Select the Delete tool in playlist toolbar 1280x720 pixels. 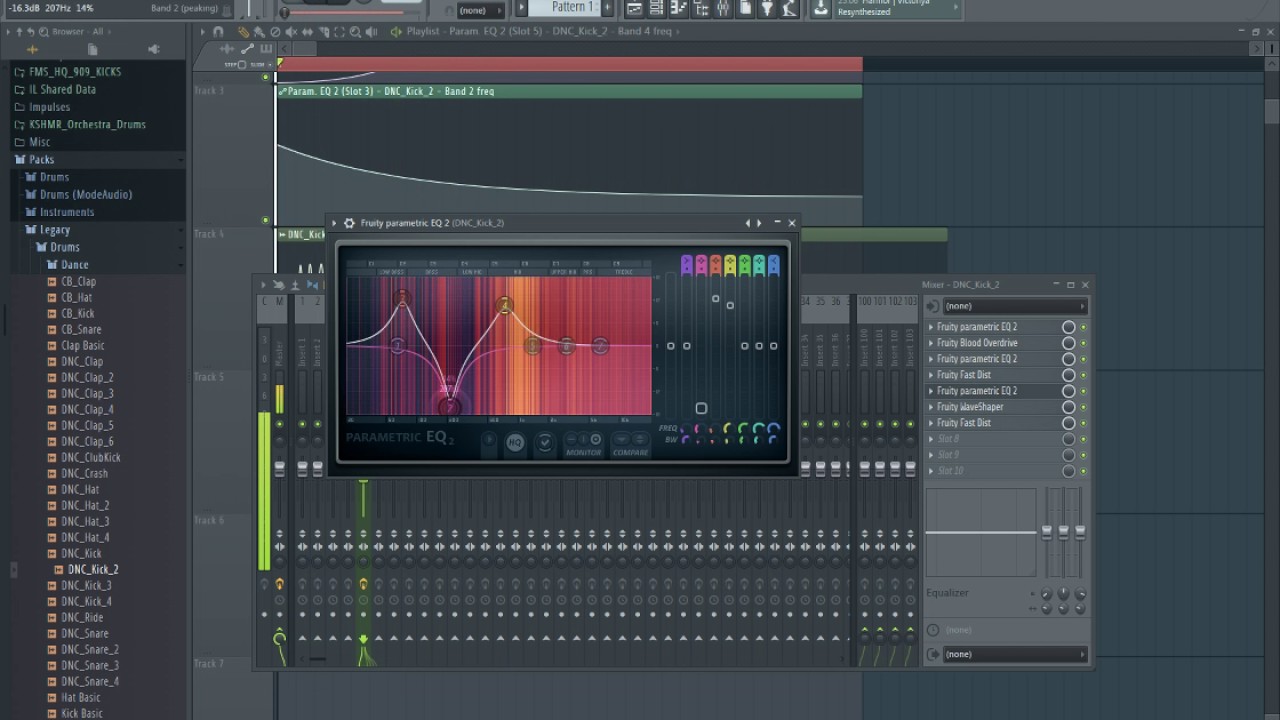click(275, 32)
